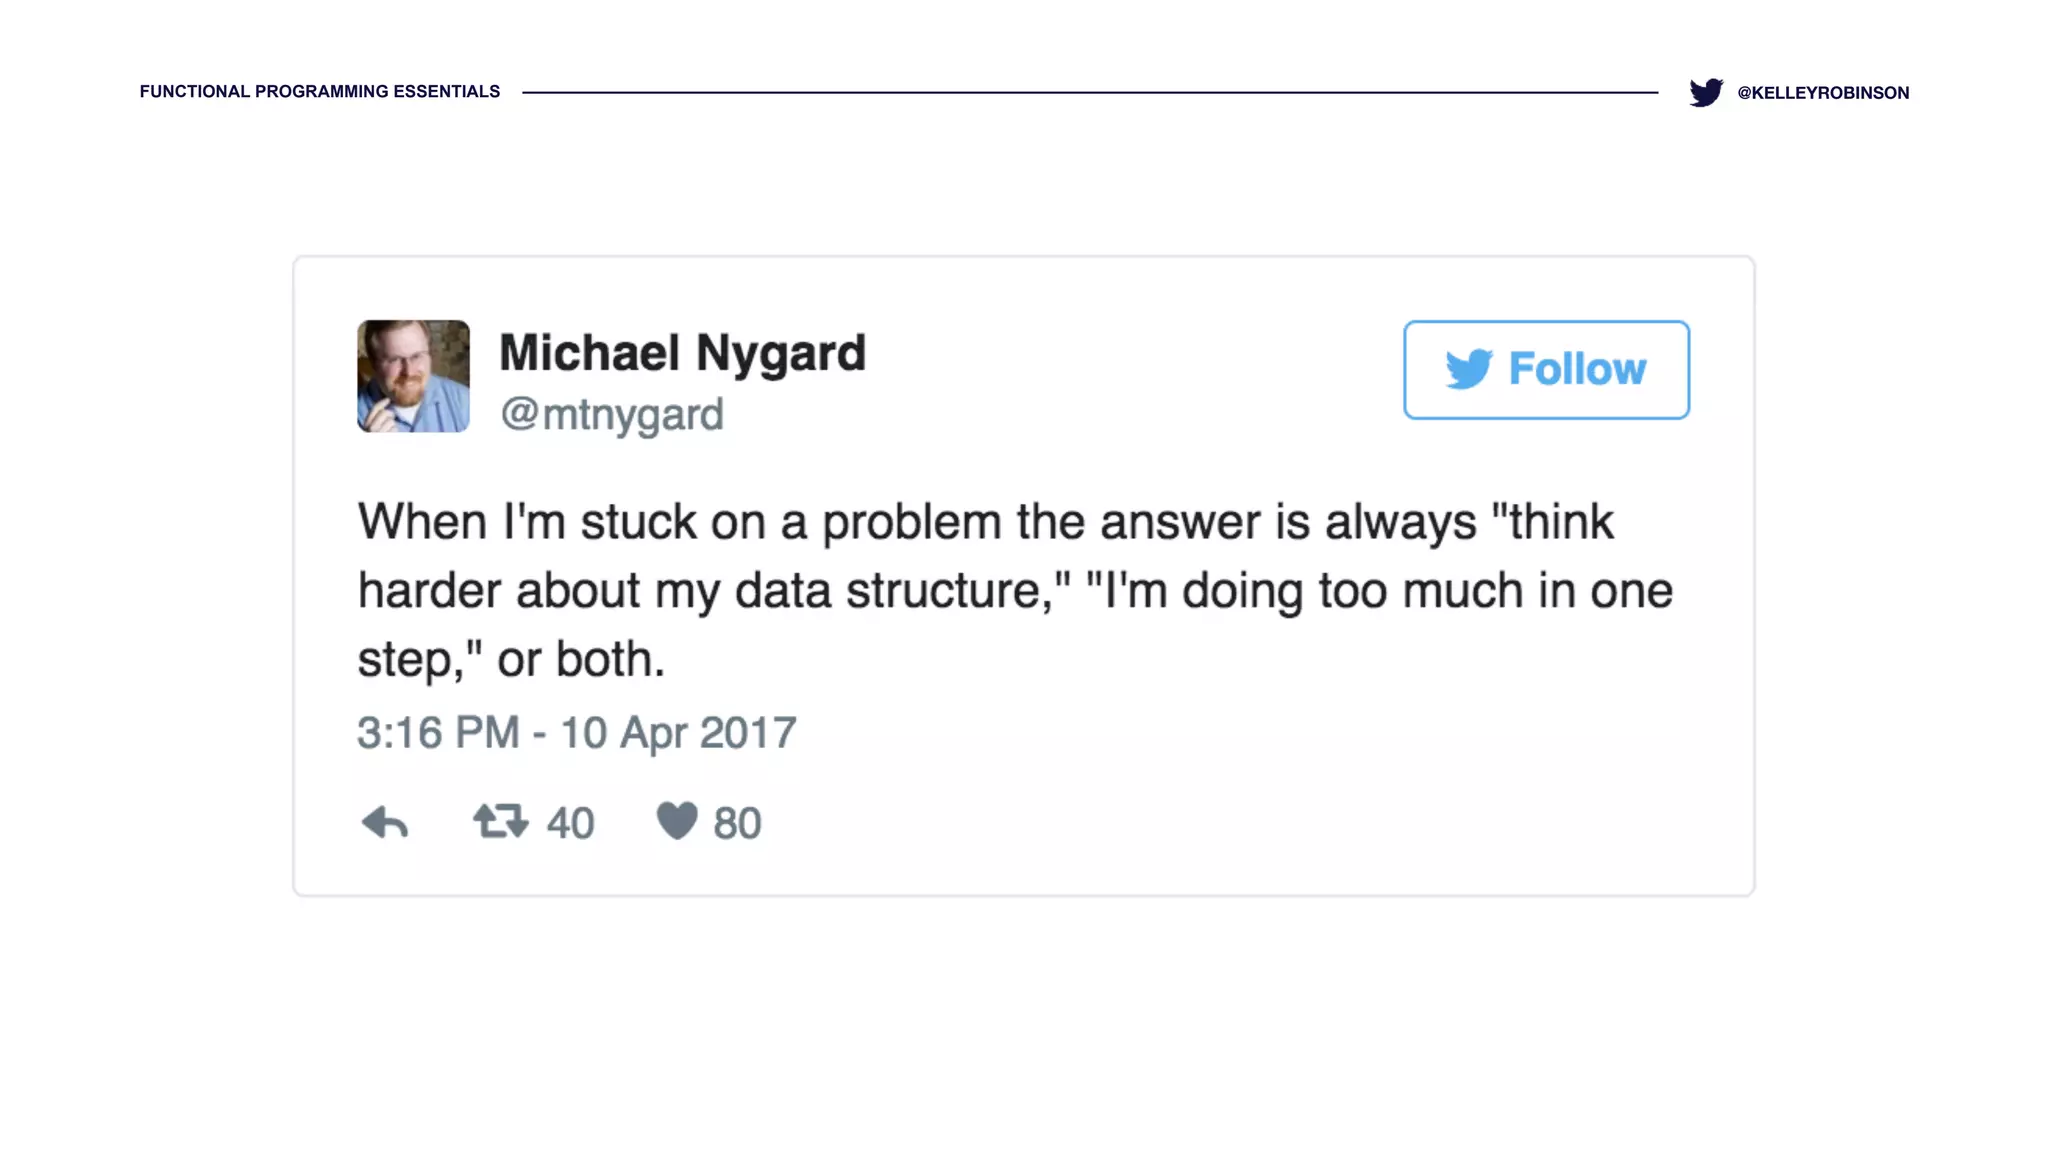
Task: Retweet using the retweet arrows icon
Action: click(x=501, y=821)
